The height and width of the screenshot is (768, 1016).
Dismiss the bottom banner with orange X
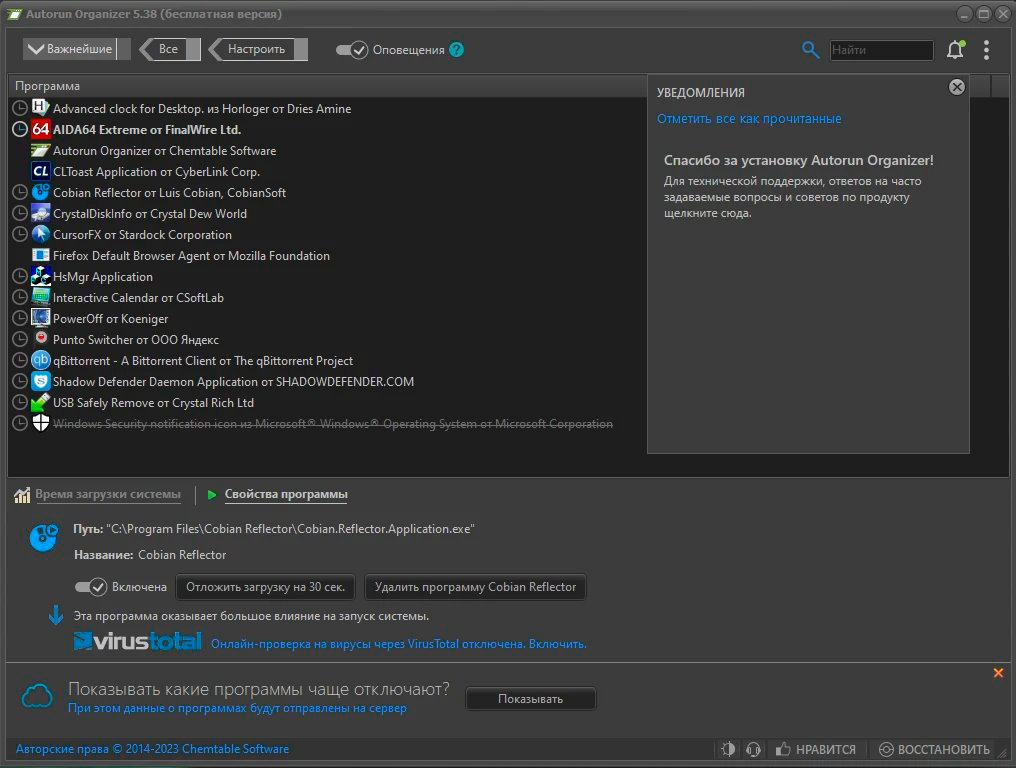pos(998,673)
